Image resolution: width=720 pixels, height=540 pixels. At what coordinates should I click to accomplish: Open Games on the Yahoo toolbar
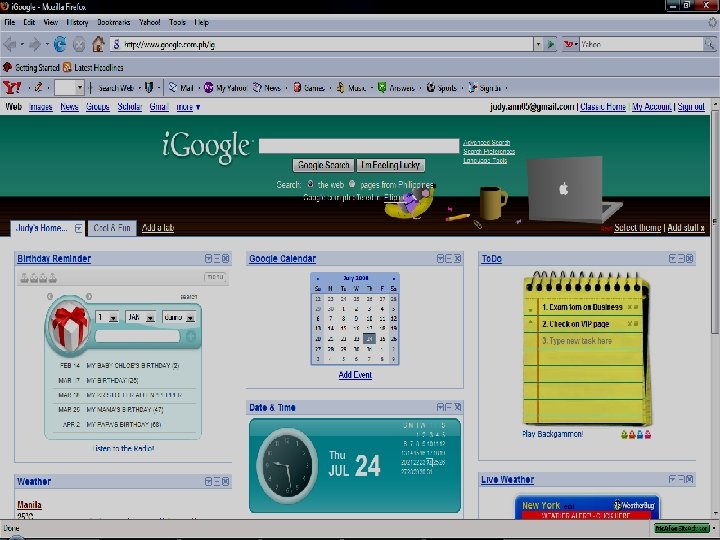click(309, 88)
